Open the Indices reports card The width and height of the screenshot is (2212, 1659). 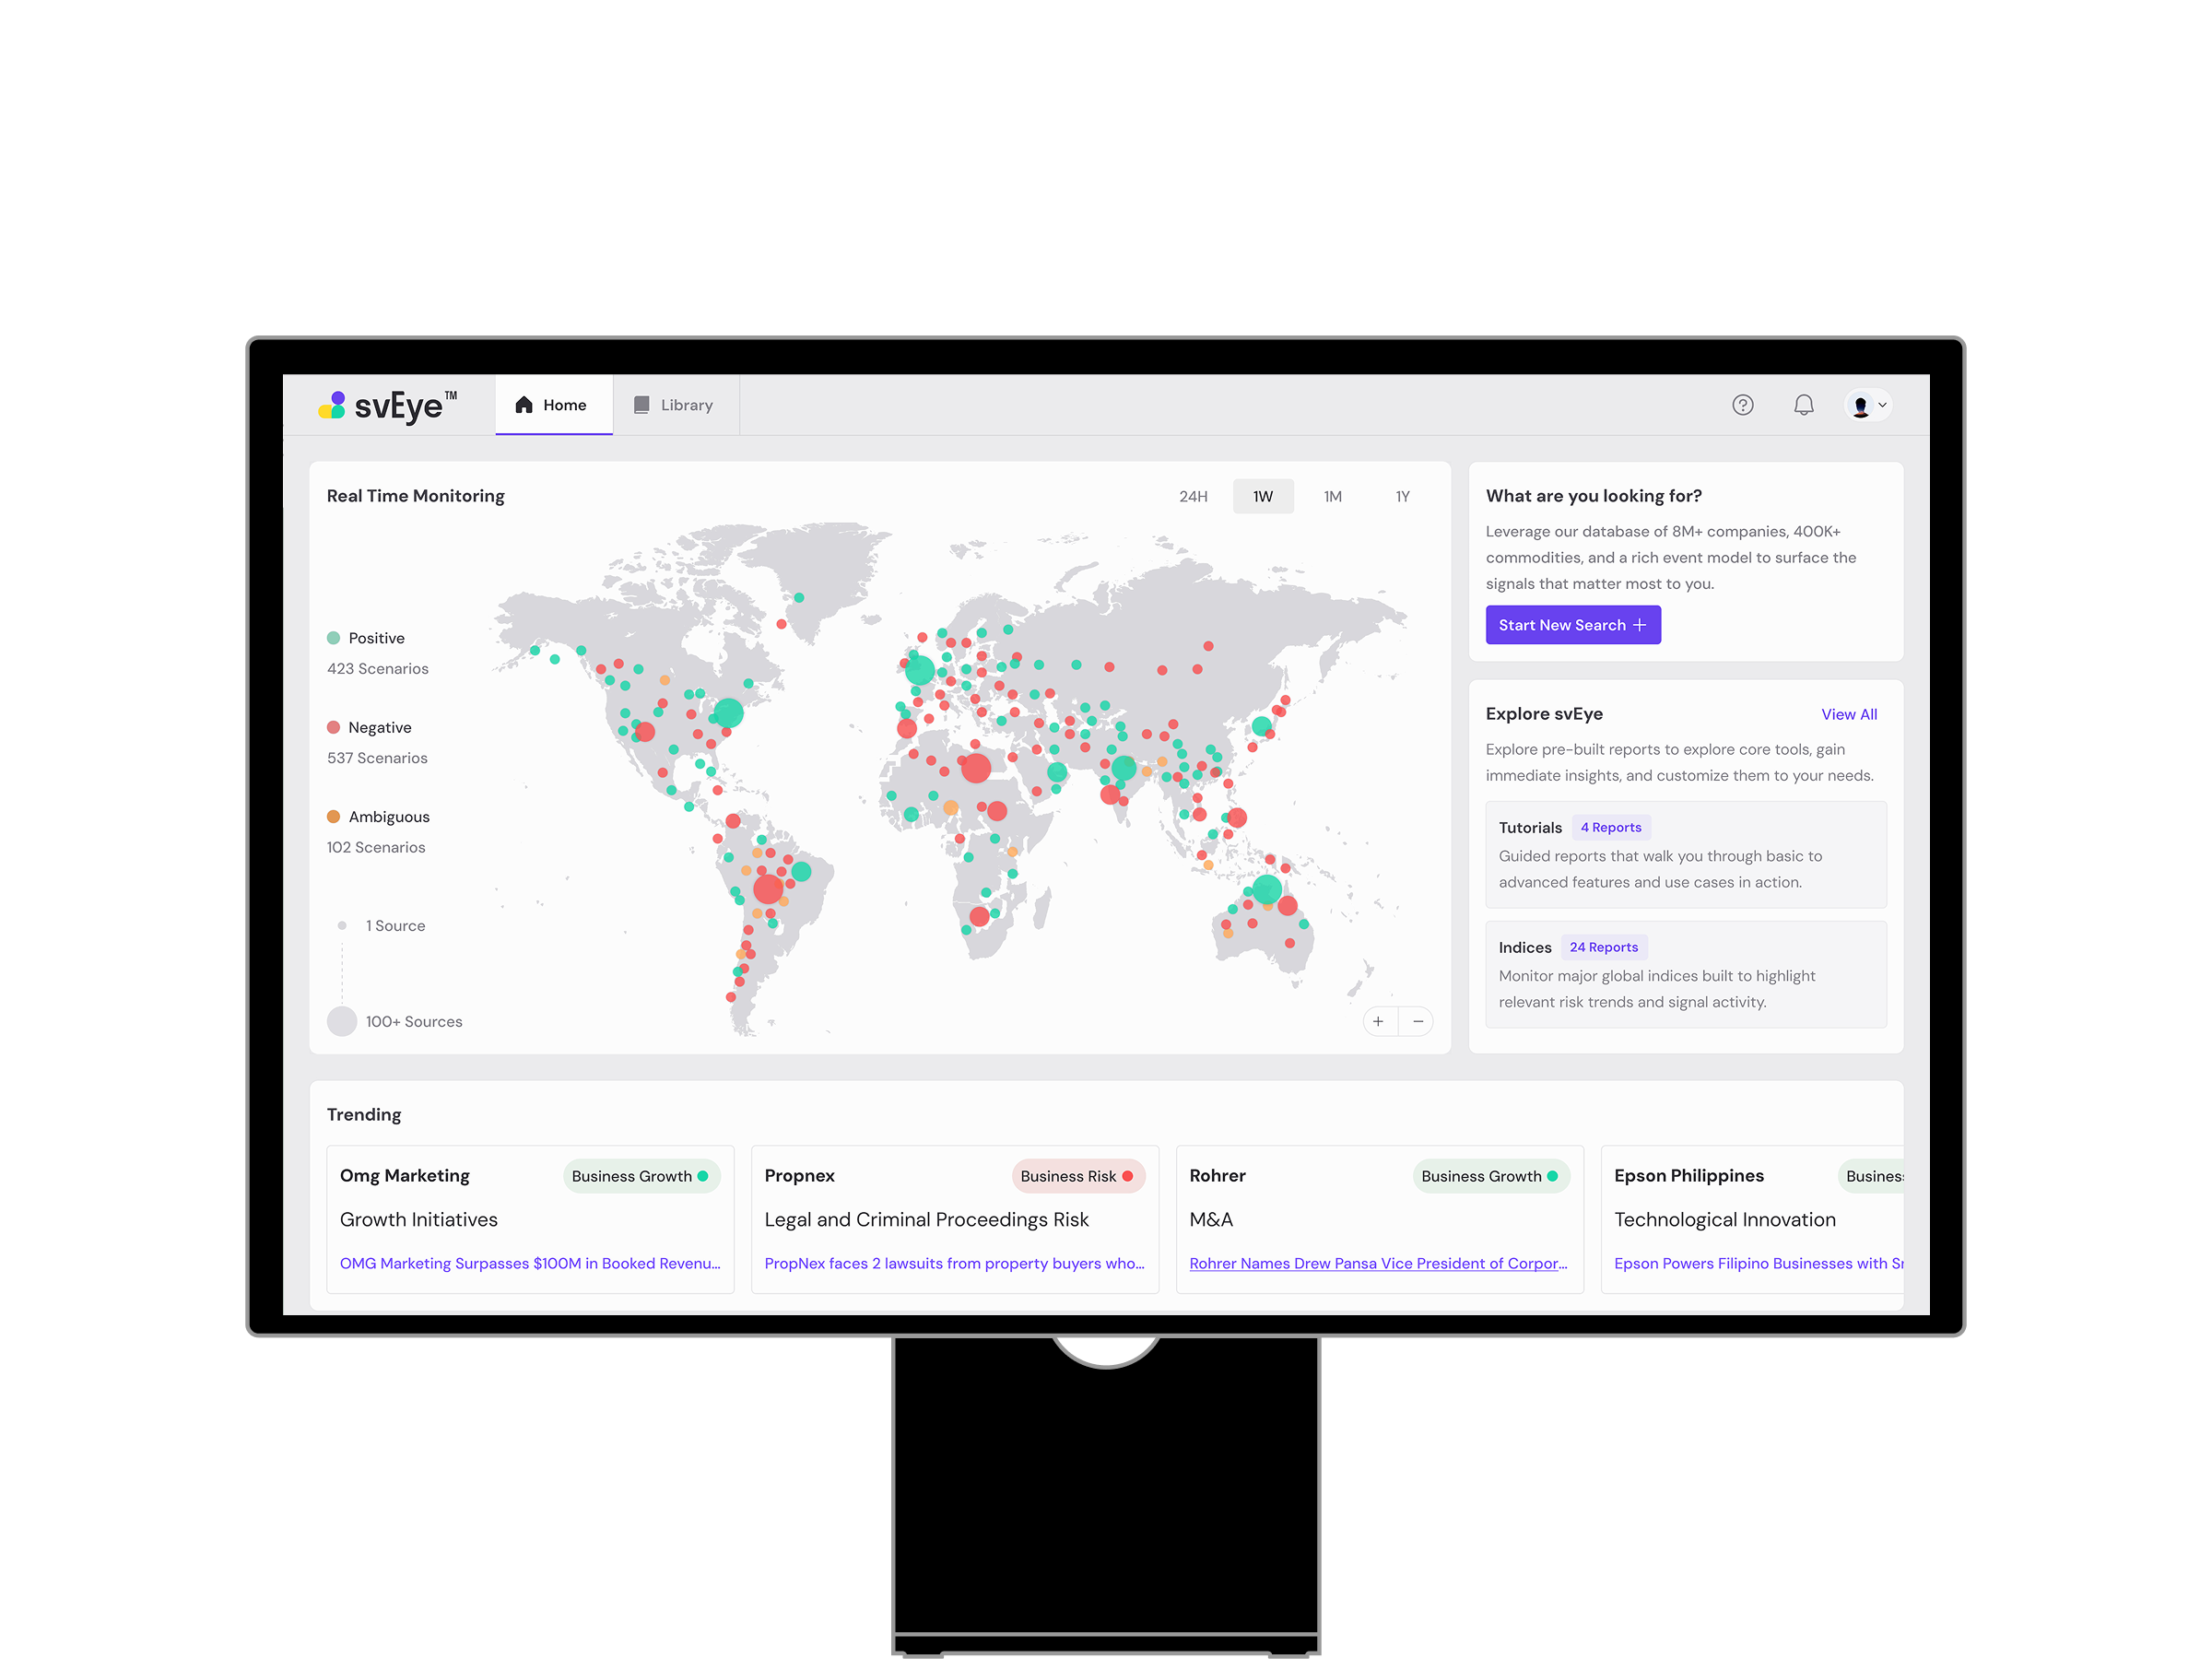click(1685, 974)
